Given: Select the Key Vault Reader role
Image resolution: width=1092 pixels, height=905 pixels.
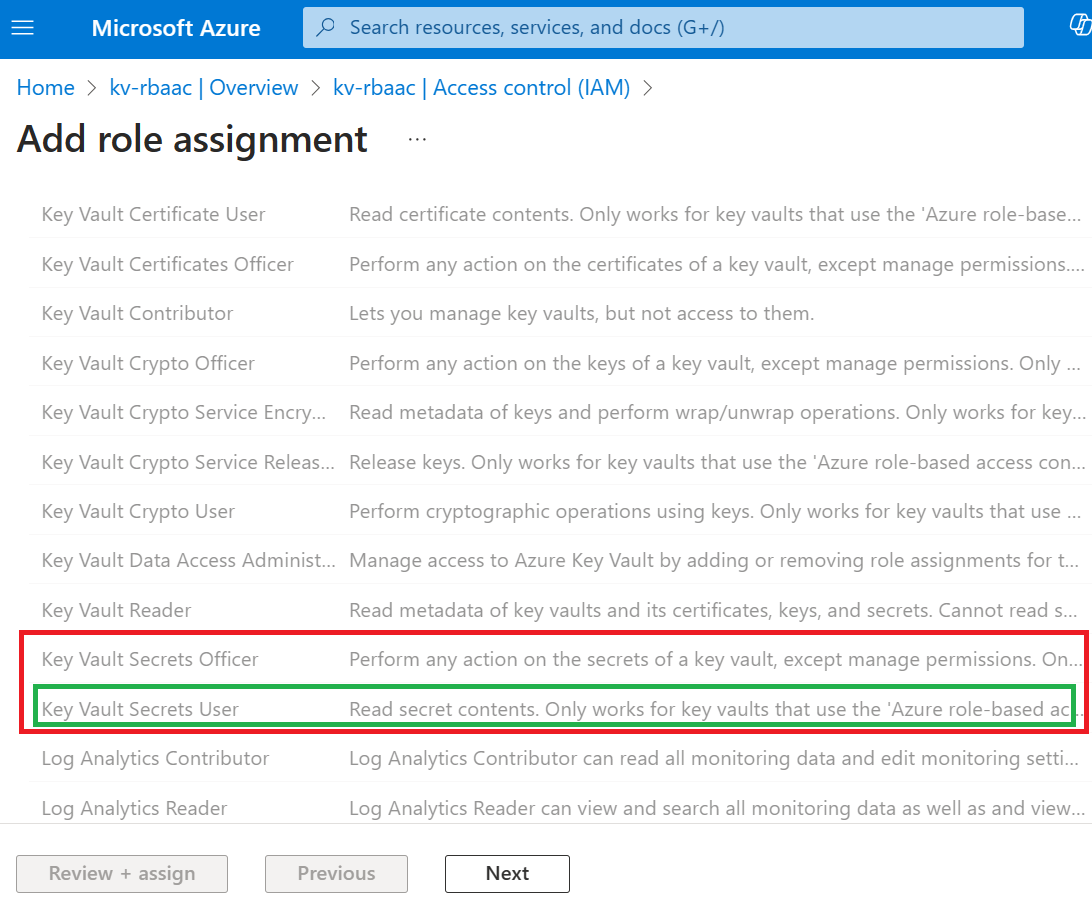Looking at the screenshot, I should click(116, 610).
